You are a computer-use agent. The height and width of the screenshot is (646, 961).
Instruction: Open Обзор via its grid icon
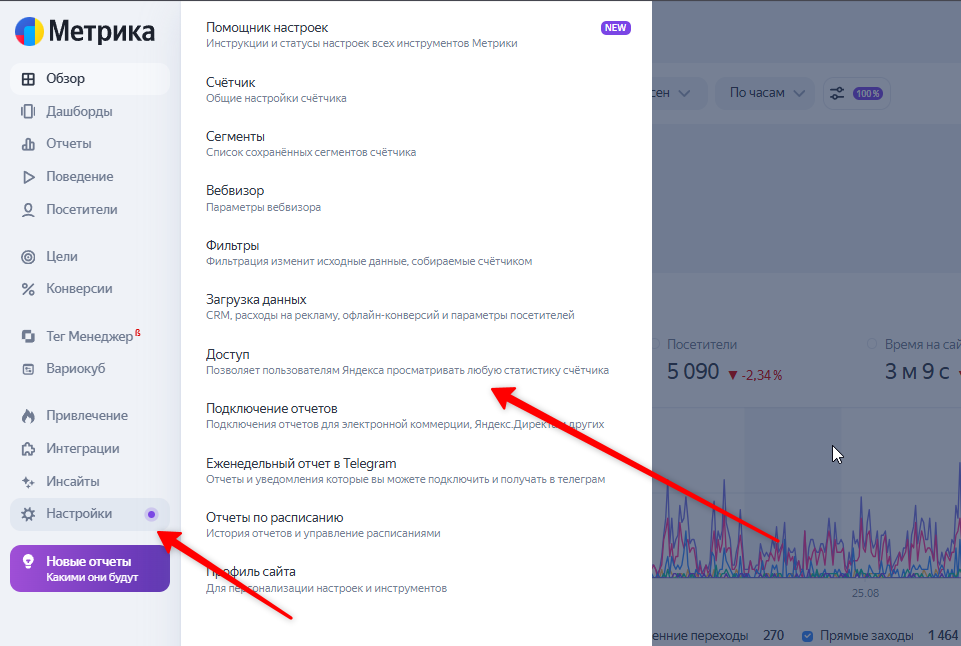pyautogui.click(x=28, y=79)
